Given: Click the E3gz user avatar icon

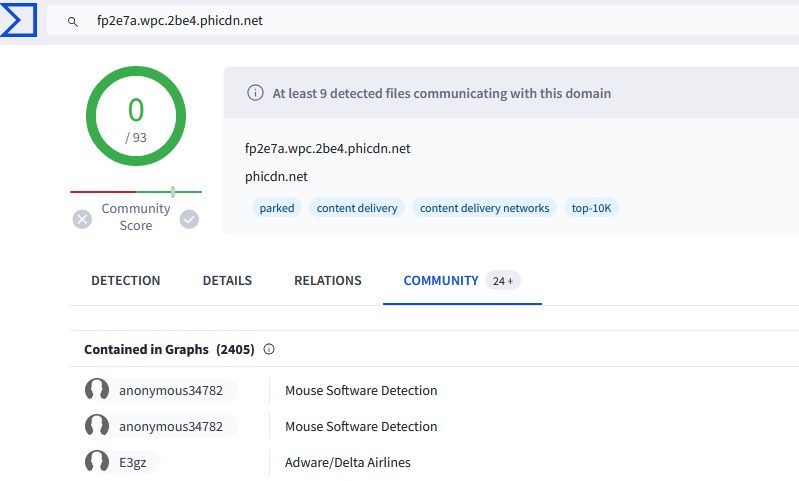Looking at the screenshot, I should (x=97, y=462).
